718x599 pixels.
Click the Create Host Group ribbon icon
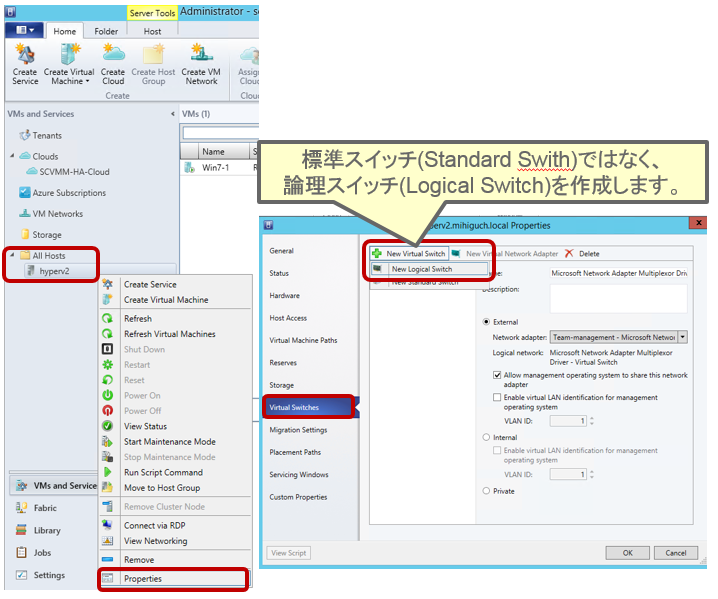click(153, 54)
